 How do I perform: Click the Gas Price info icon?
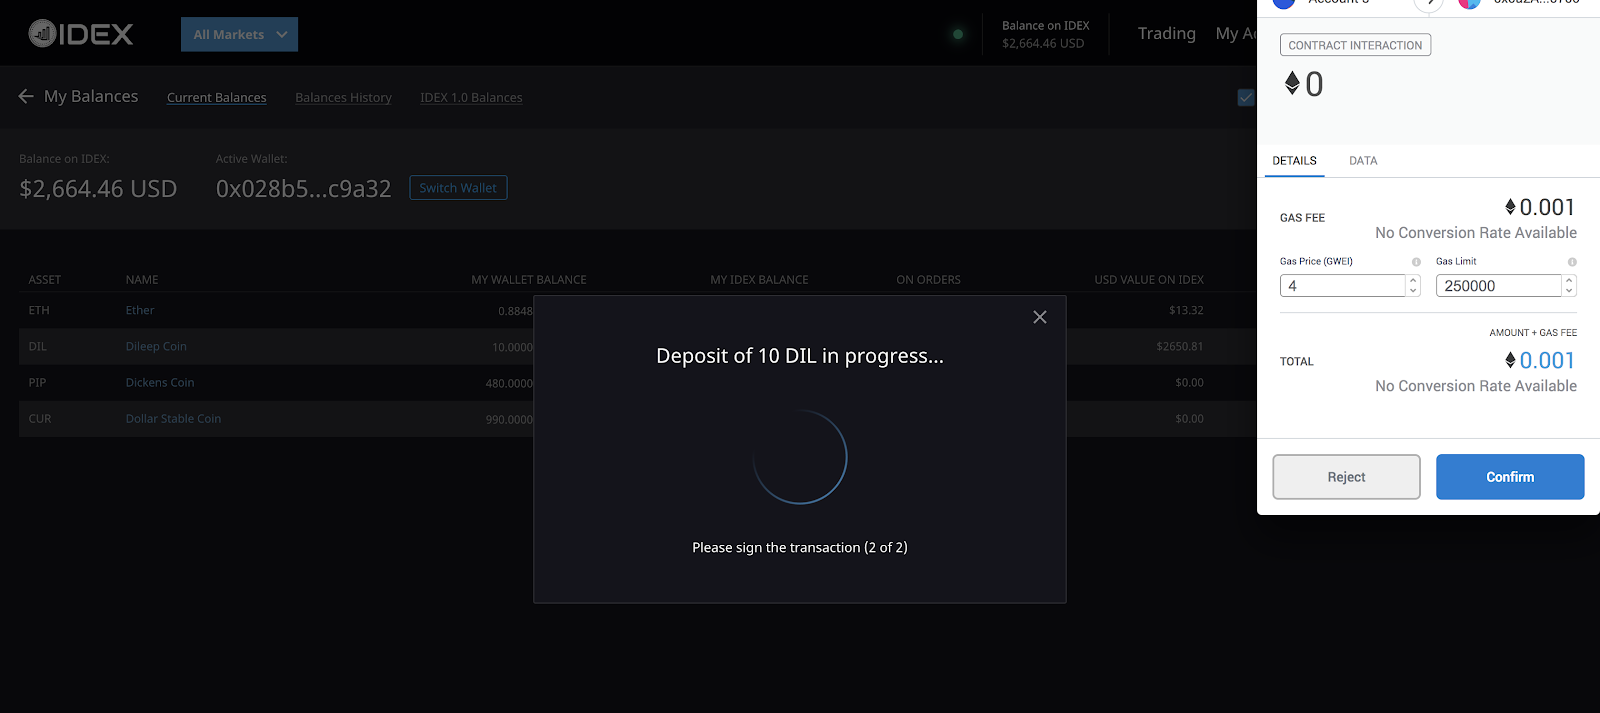(1416, 262)
